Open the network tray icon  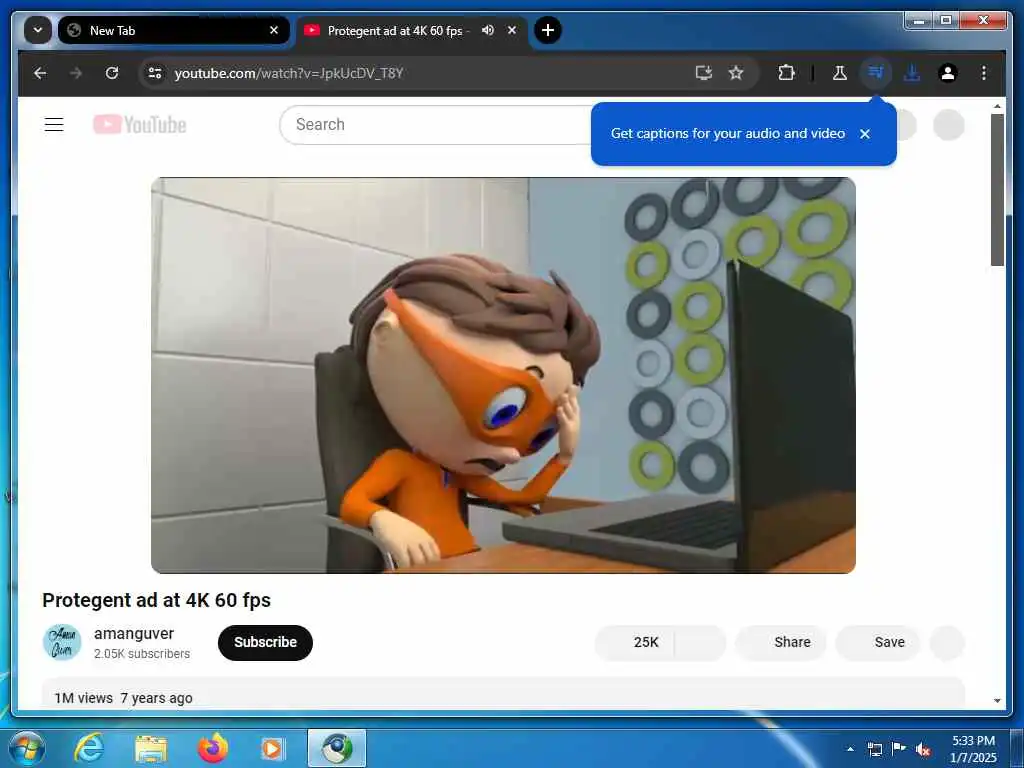pos(874,749)
